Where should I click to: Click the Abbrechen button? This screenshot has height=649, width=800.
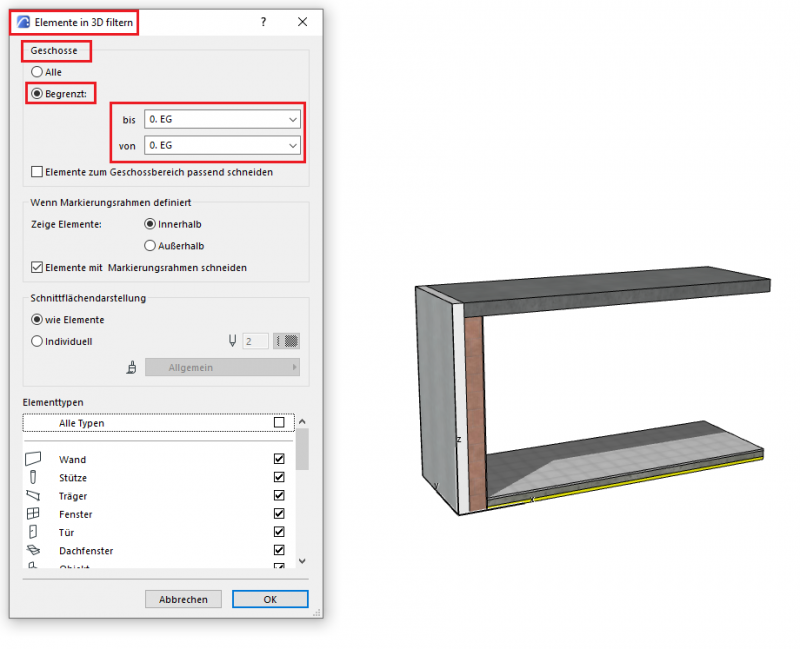click(183, 599)
